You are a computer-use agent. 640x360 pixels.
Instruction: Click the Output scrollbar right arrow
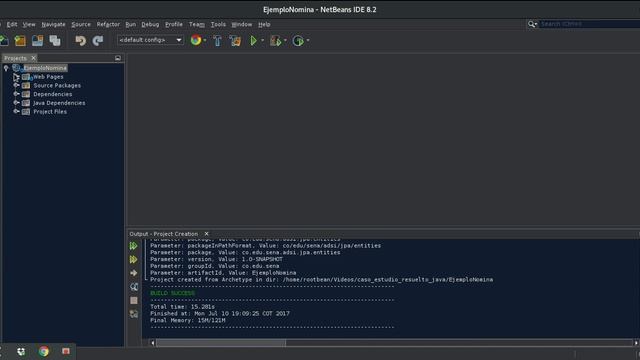coord(636,343)
